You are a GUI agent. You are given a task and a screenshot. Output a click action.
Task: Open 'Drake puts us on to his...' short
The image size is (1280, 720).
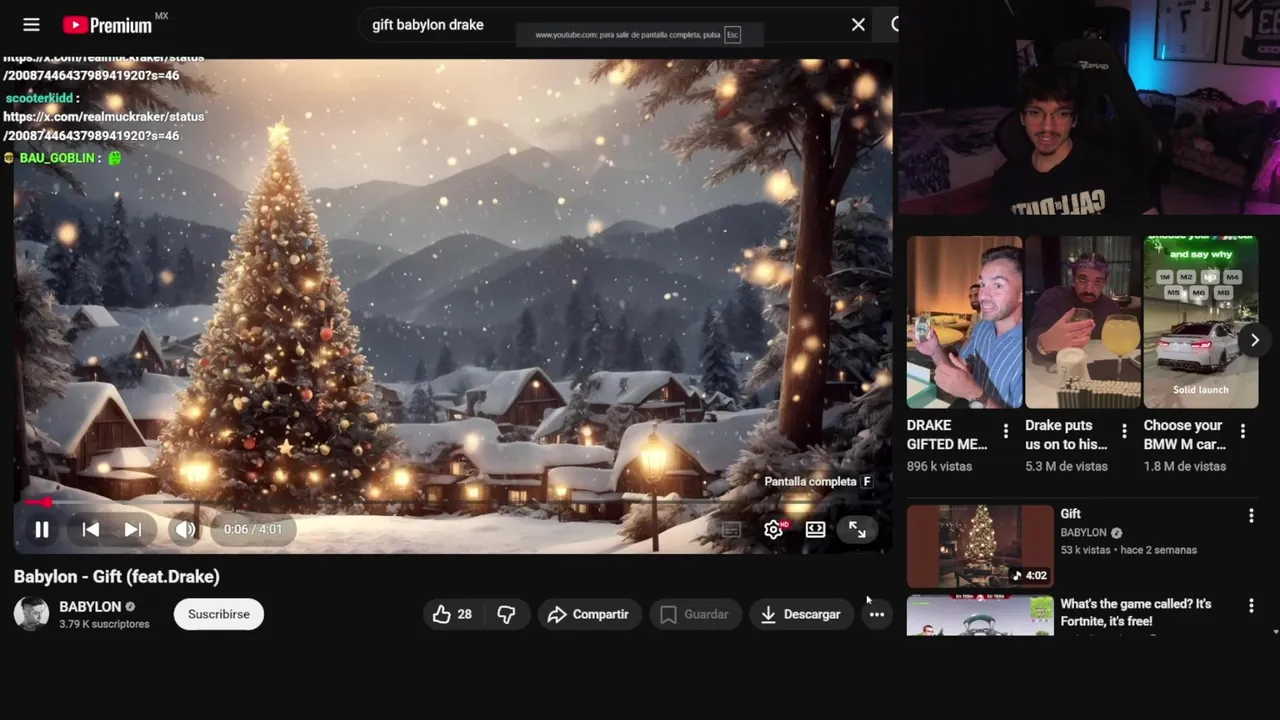1083,322
